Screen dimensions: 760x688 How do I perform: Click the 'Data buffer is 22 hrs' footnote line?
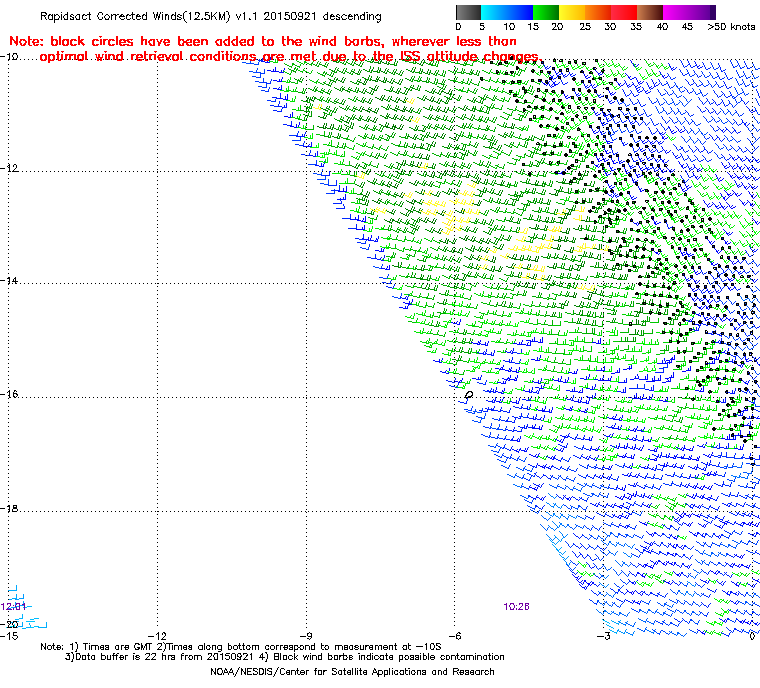tap(285, 657)
